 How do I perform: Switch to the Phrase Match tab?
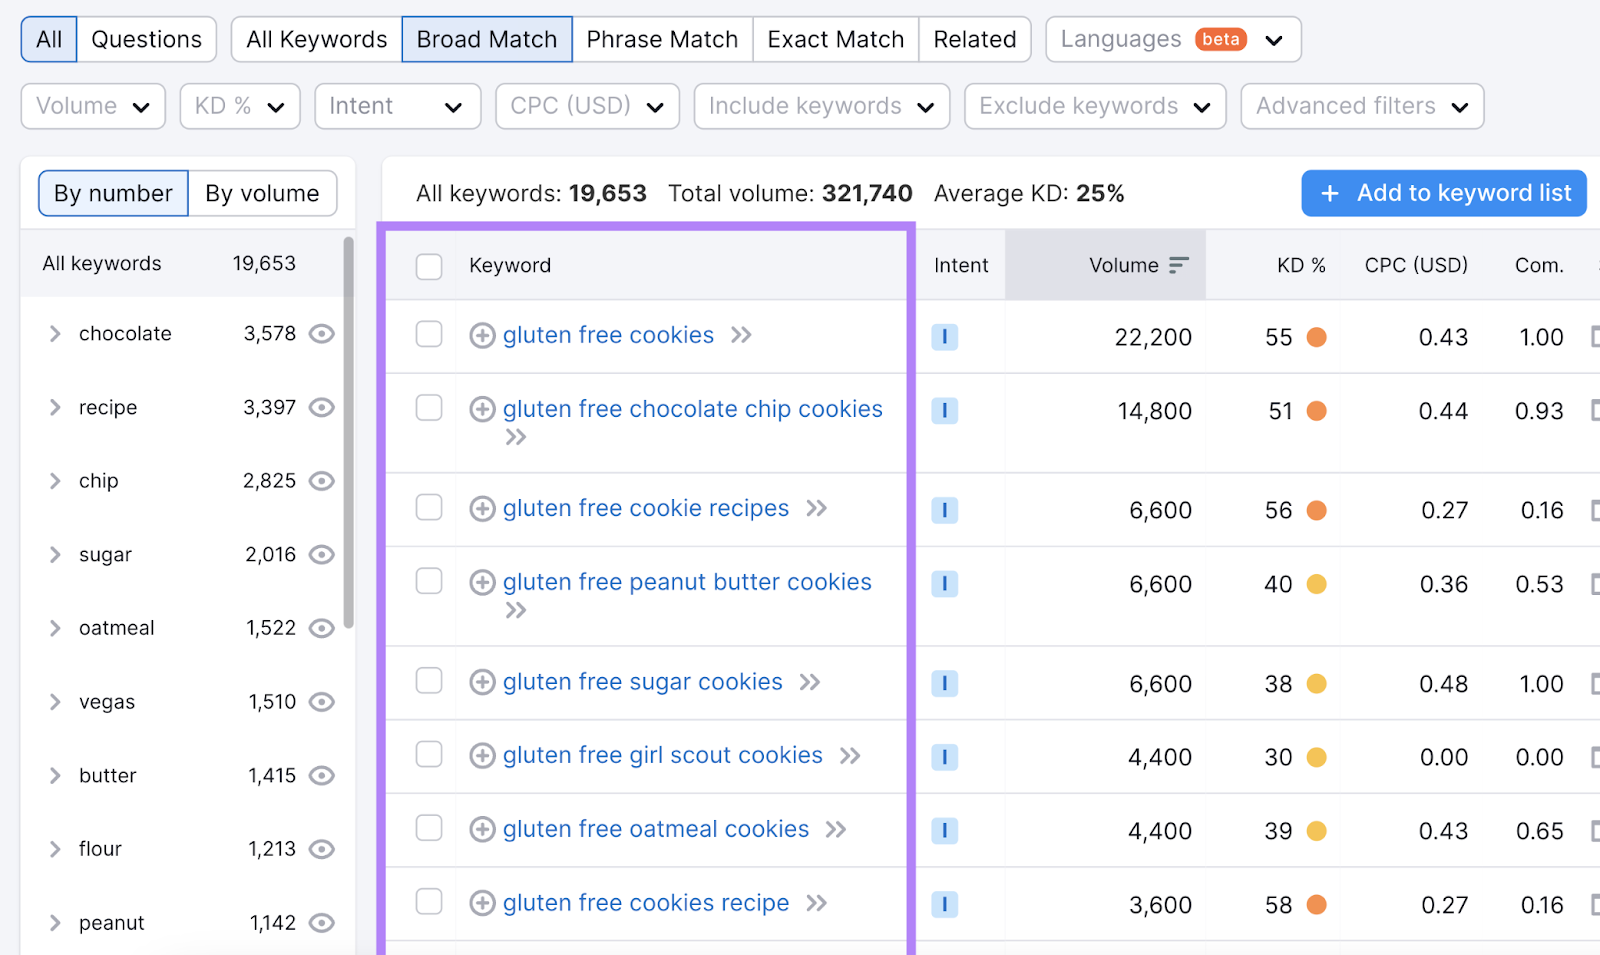[x=662, y=39]
